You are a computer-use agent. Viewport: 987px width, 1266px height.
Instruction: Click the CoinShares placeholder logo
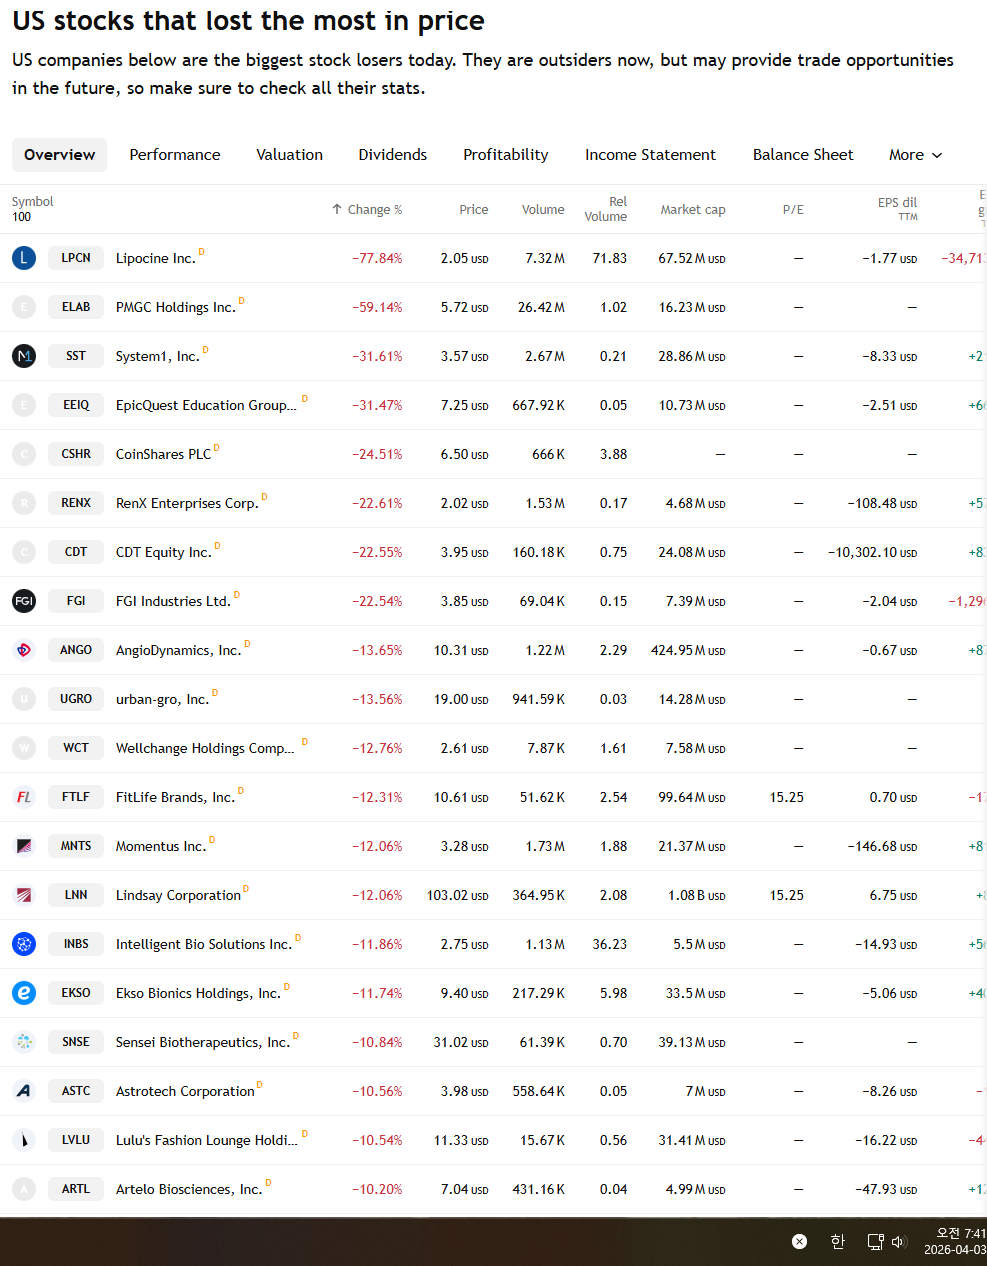tap(24, 454)
